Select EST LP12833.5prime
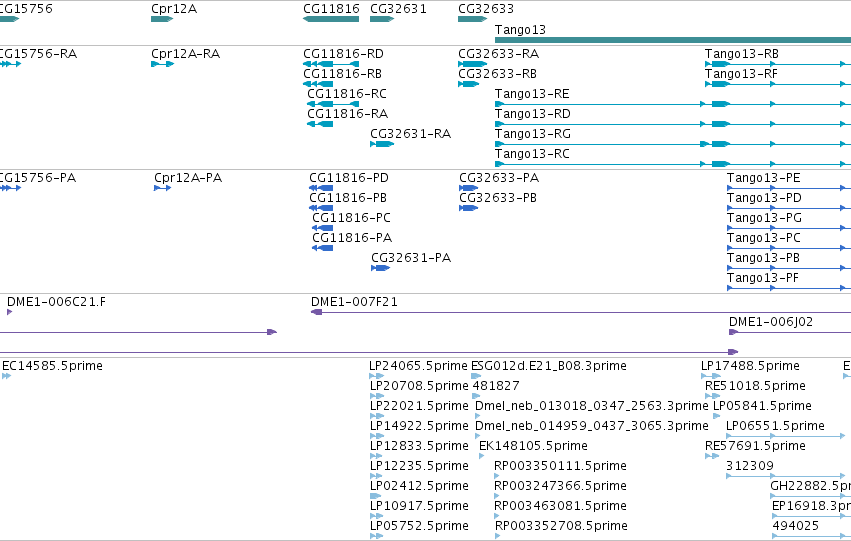 click(x=419, y=447)
